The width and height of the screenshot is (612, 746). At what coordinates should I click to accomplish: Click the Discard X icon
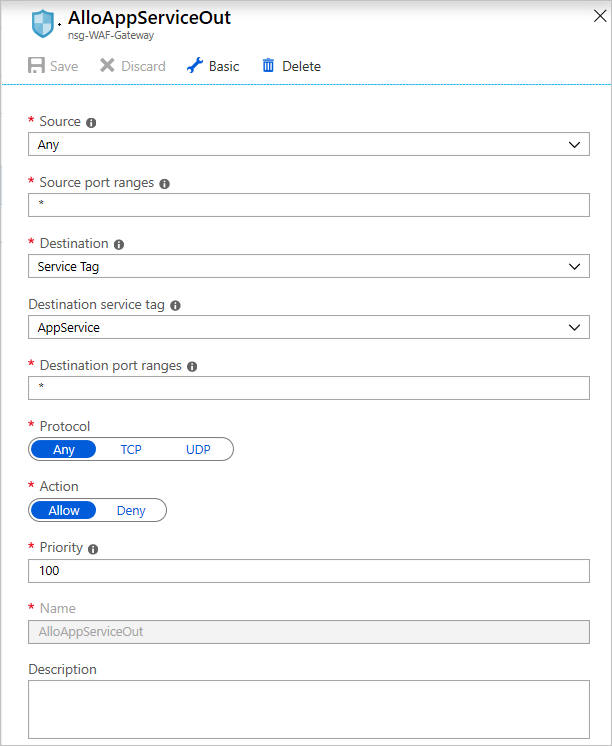tap(107, 66)
